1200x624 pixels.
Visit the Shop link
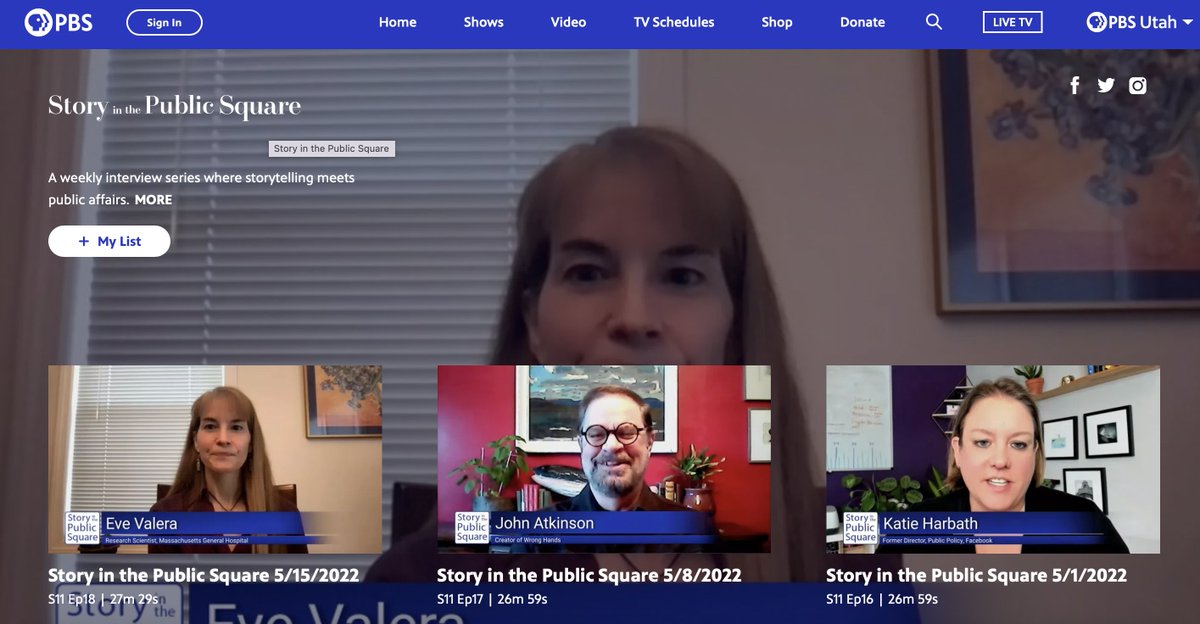tap(777, 22)
